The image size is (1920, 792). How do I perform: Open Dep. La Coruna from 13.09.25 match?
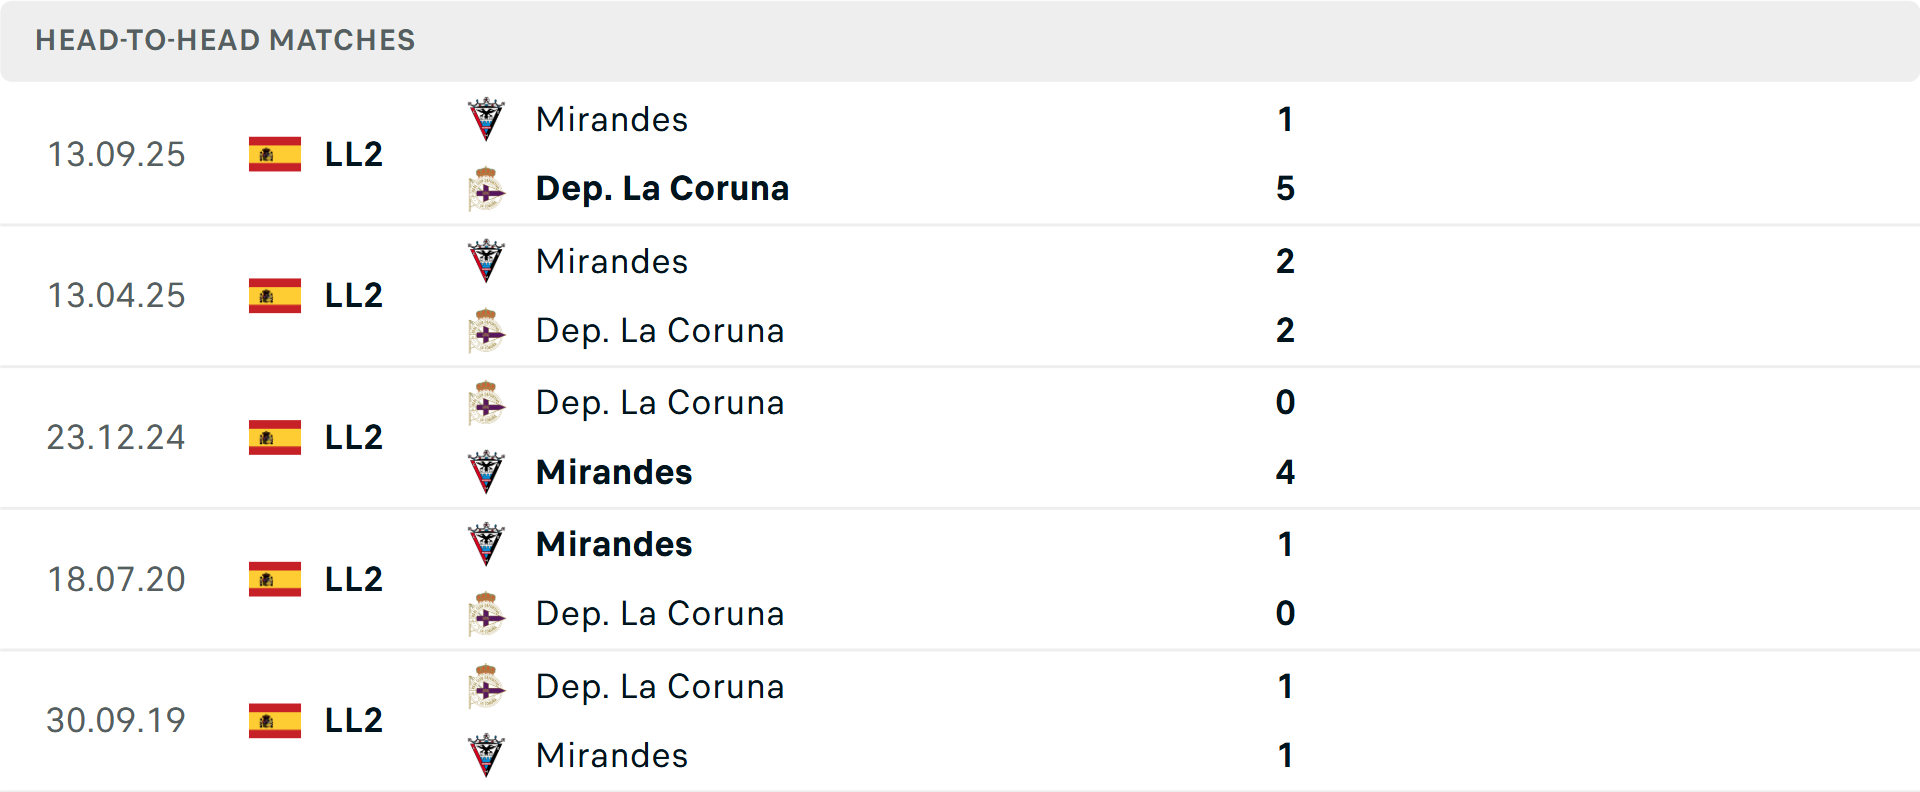pos(662,189)
